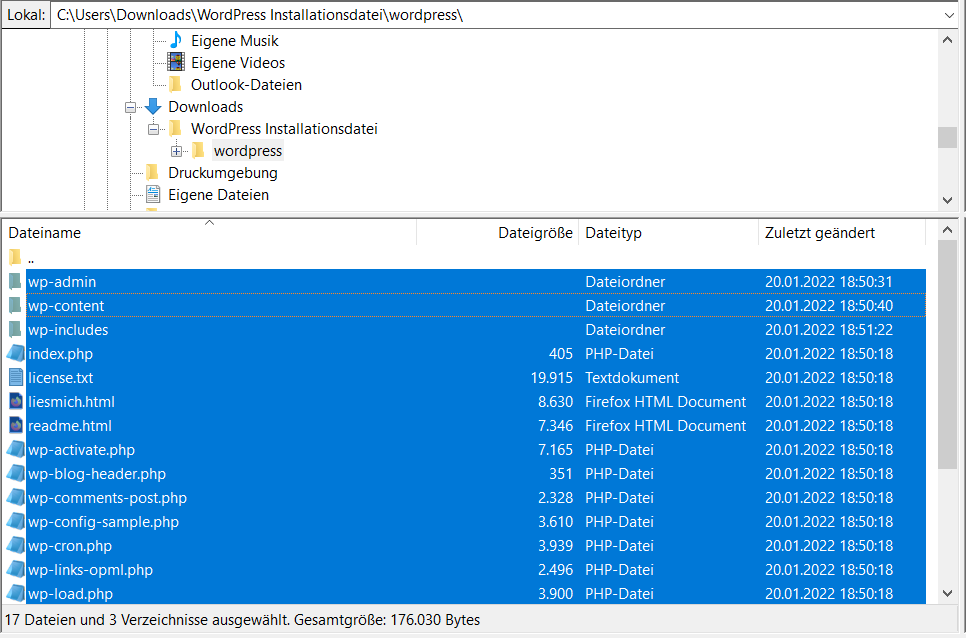The width and height of the screenshot is (966, 638).
Task: Select the license.txt file name
Action: point(60,378)
